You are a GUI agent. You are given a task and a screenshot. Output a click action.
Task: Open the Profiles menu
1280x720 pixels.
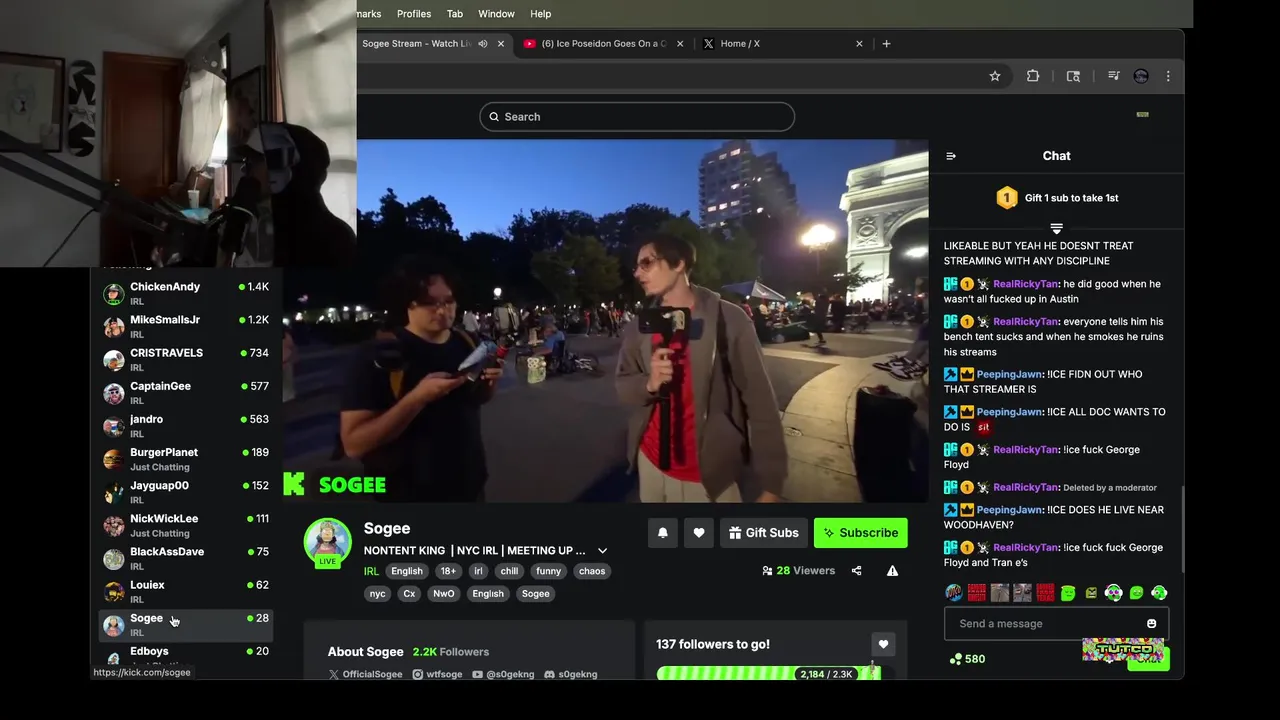click(x=414, y=14)
